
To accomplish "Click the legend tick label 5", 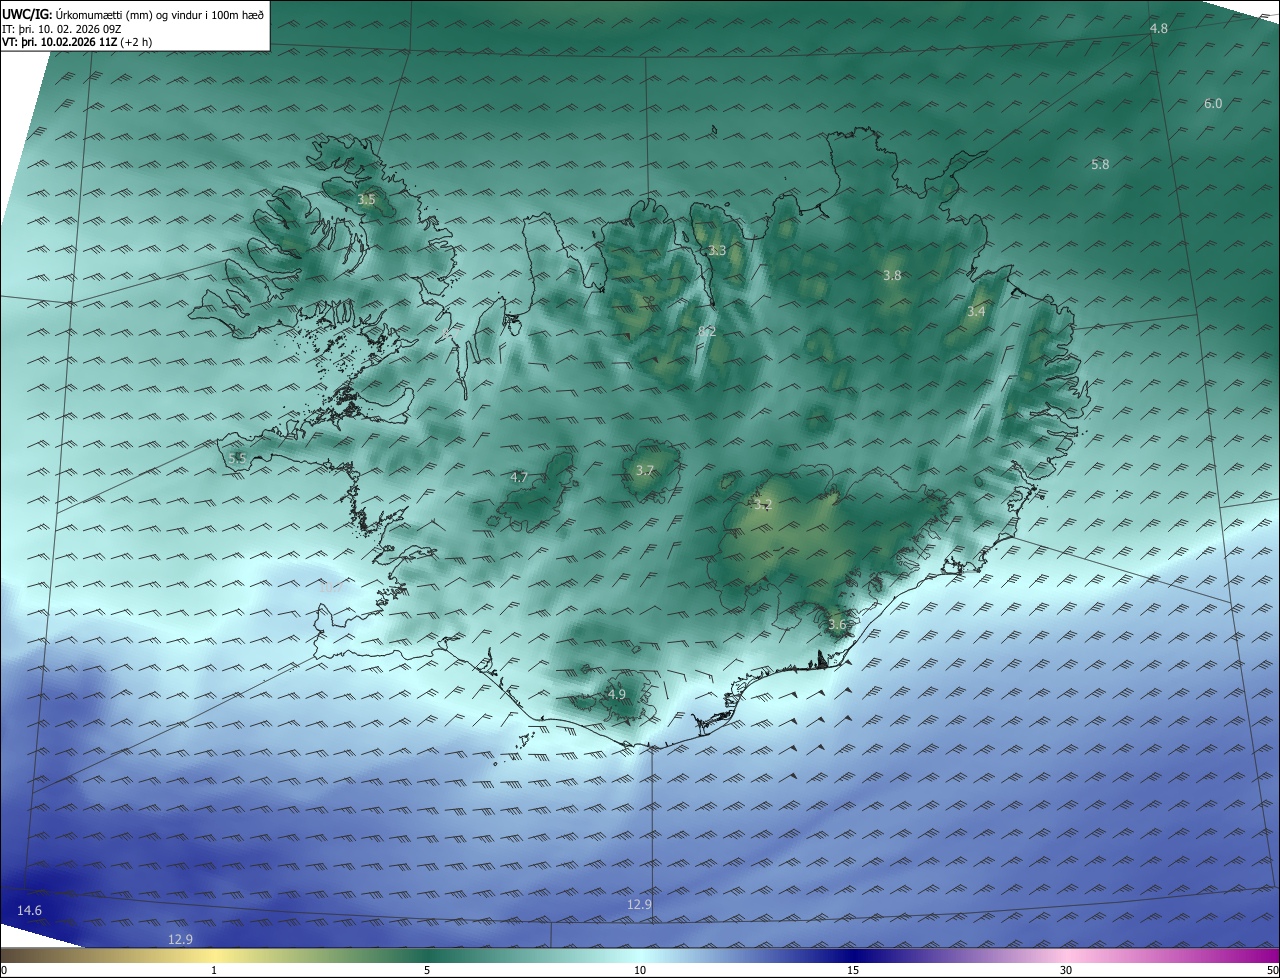I will 427,970.
